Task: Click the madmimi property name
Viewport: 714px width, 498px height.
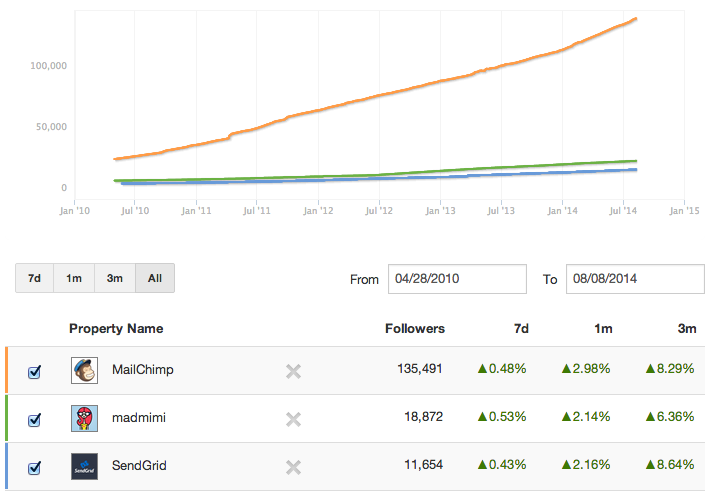Action: [x=139, y=417]
